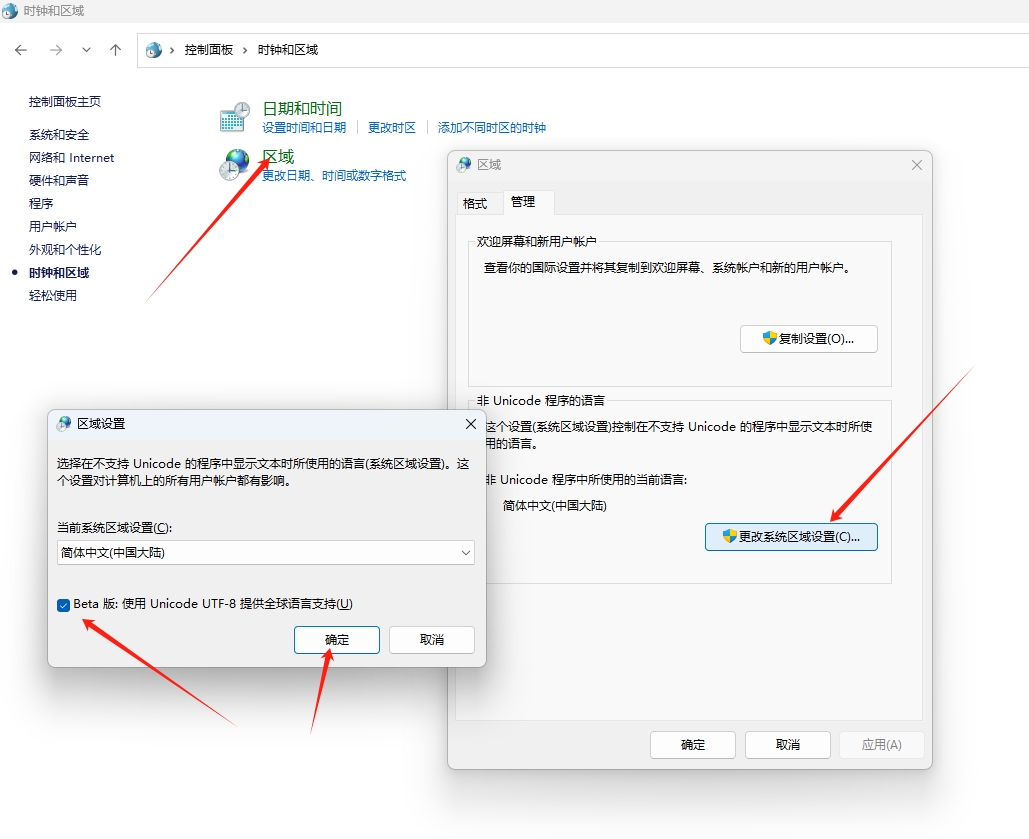Viewport: 1029px width, 839px height.
Task: Click the address bar globe icon
Action: tap(154, 50)
